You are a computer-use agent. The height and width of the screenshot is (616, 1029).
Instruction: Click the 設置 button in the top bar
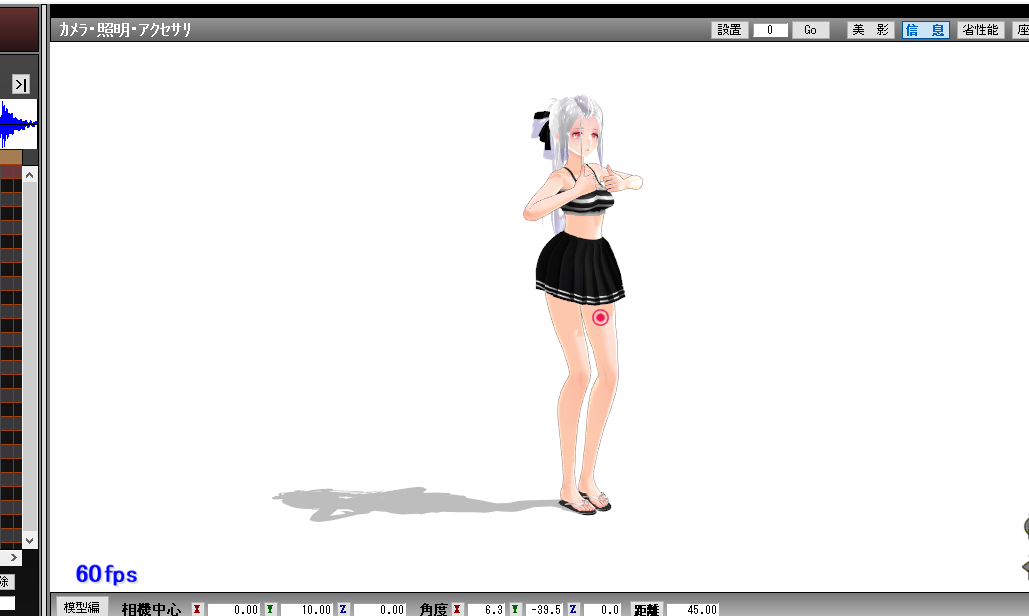click(730, 30)
